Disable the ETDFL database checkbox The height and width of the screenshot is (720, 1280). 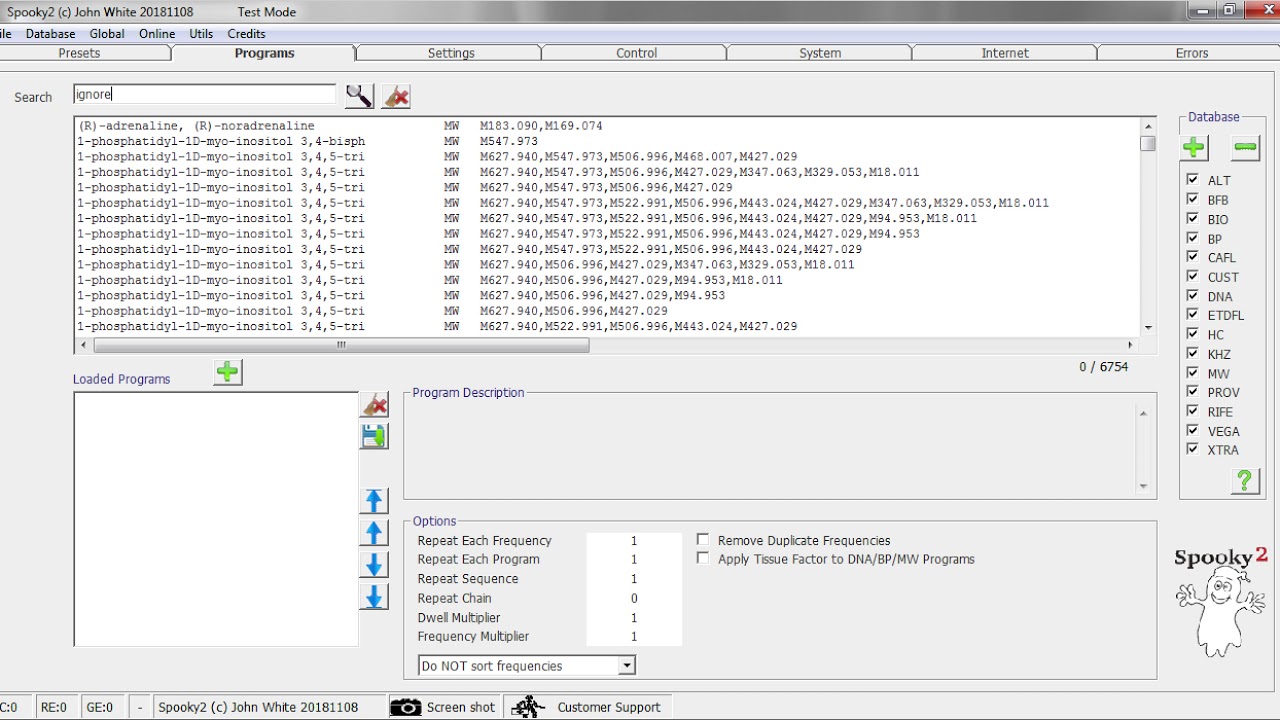(1192, 315)
